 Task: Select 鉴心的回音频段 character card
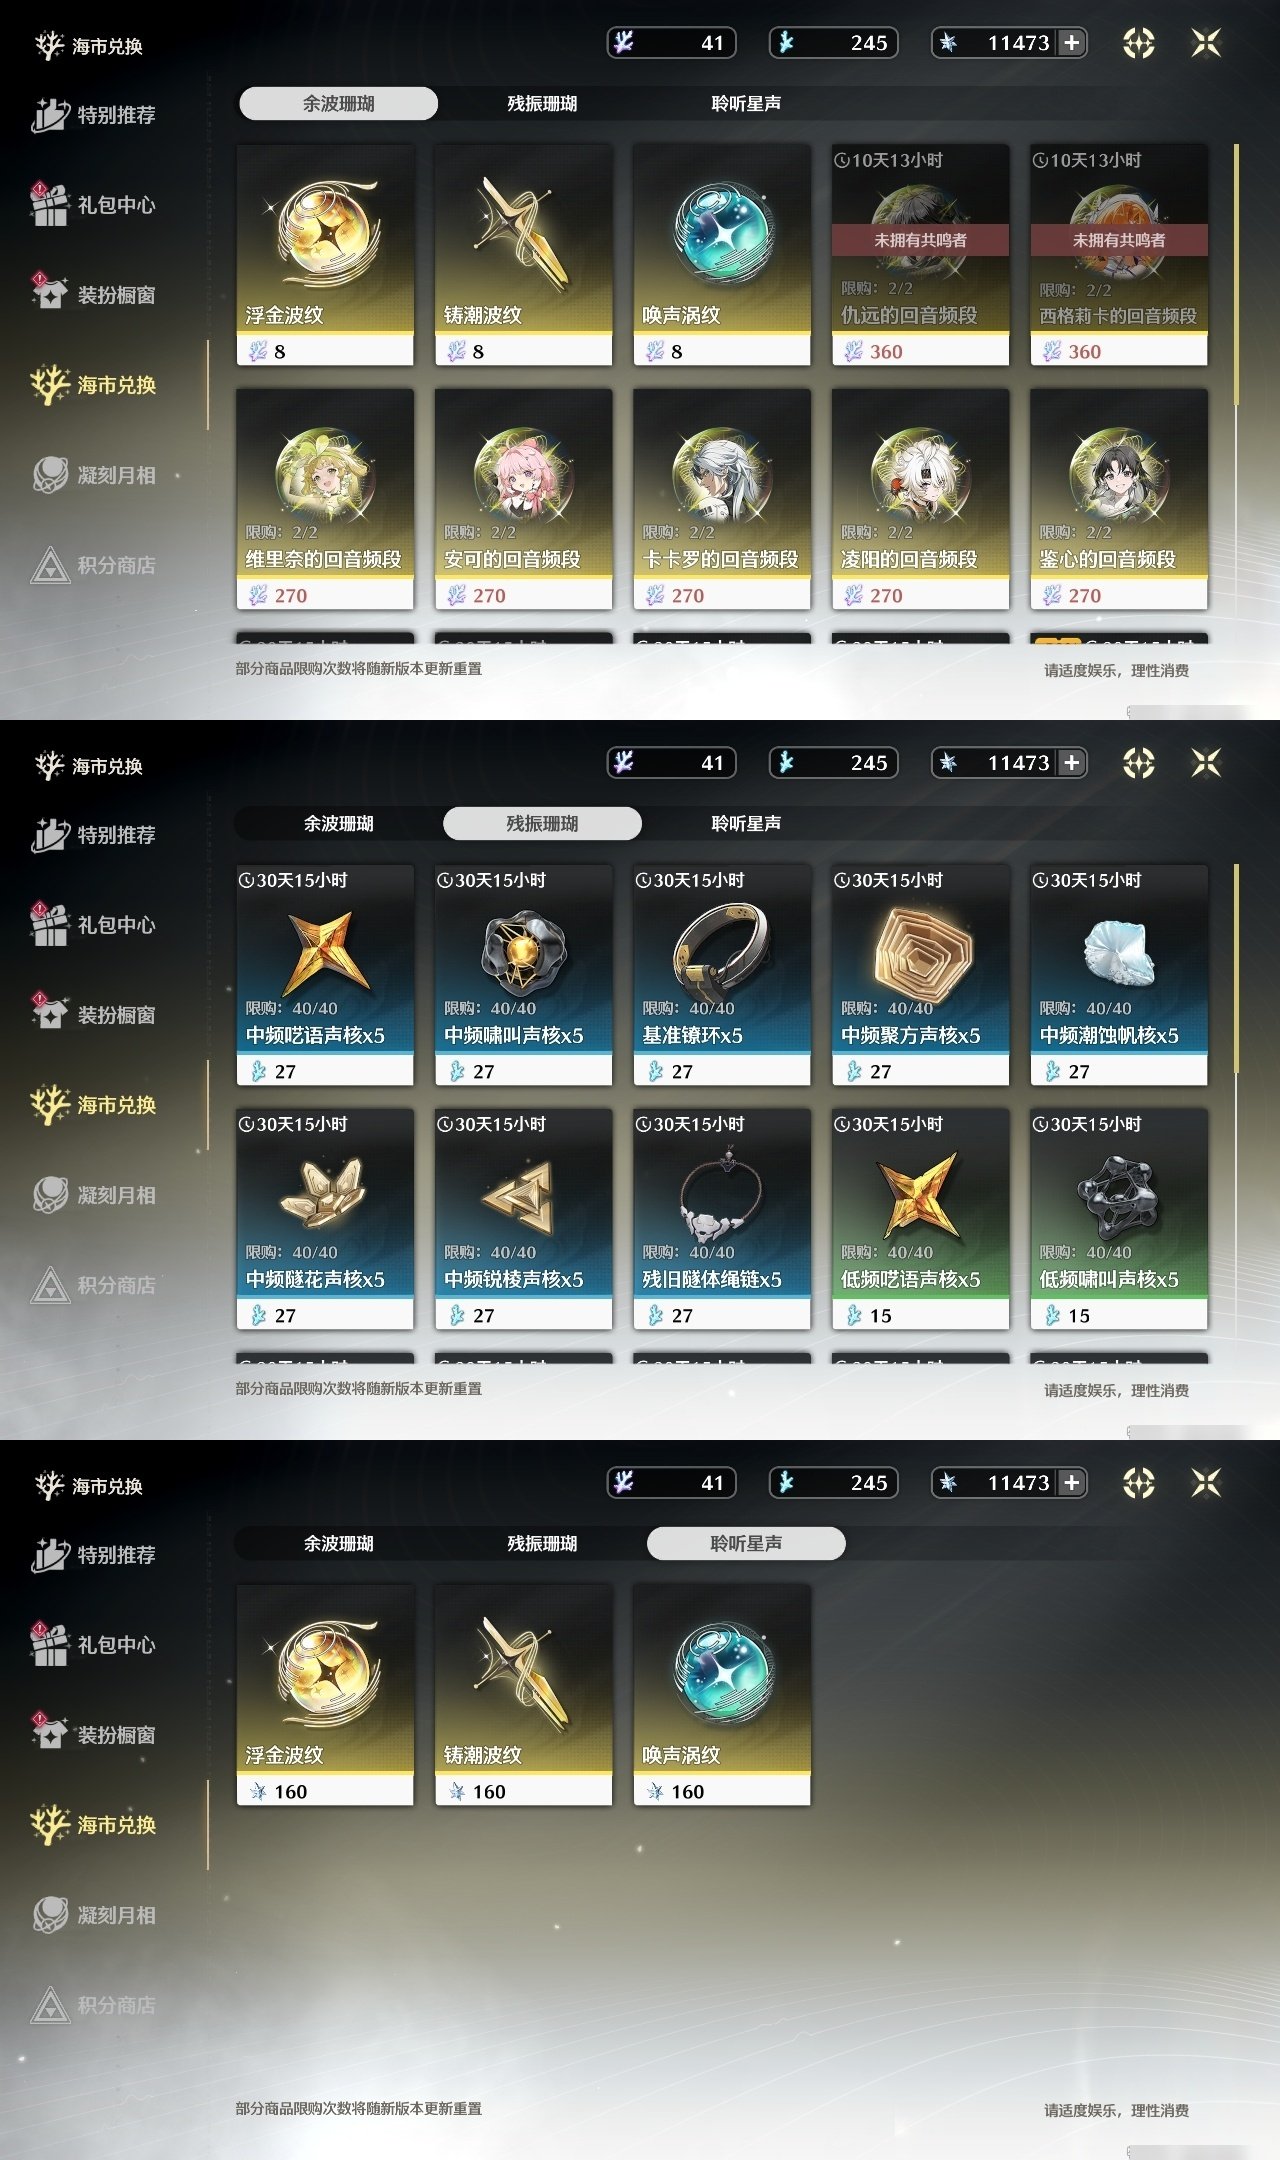[x=1119, y=499]
